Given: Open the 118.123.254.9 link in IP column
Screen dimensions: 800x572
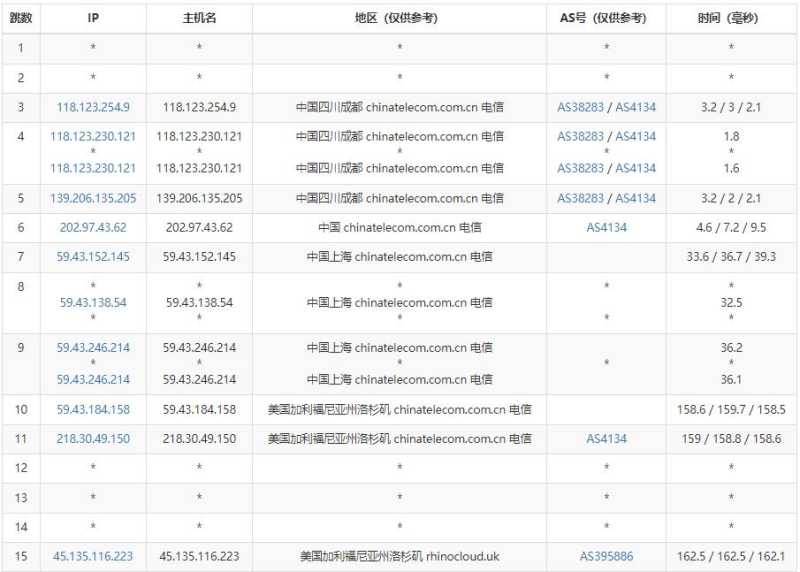Looking at the screenshot, I should (93, 107).
